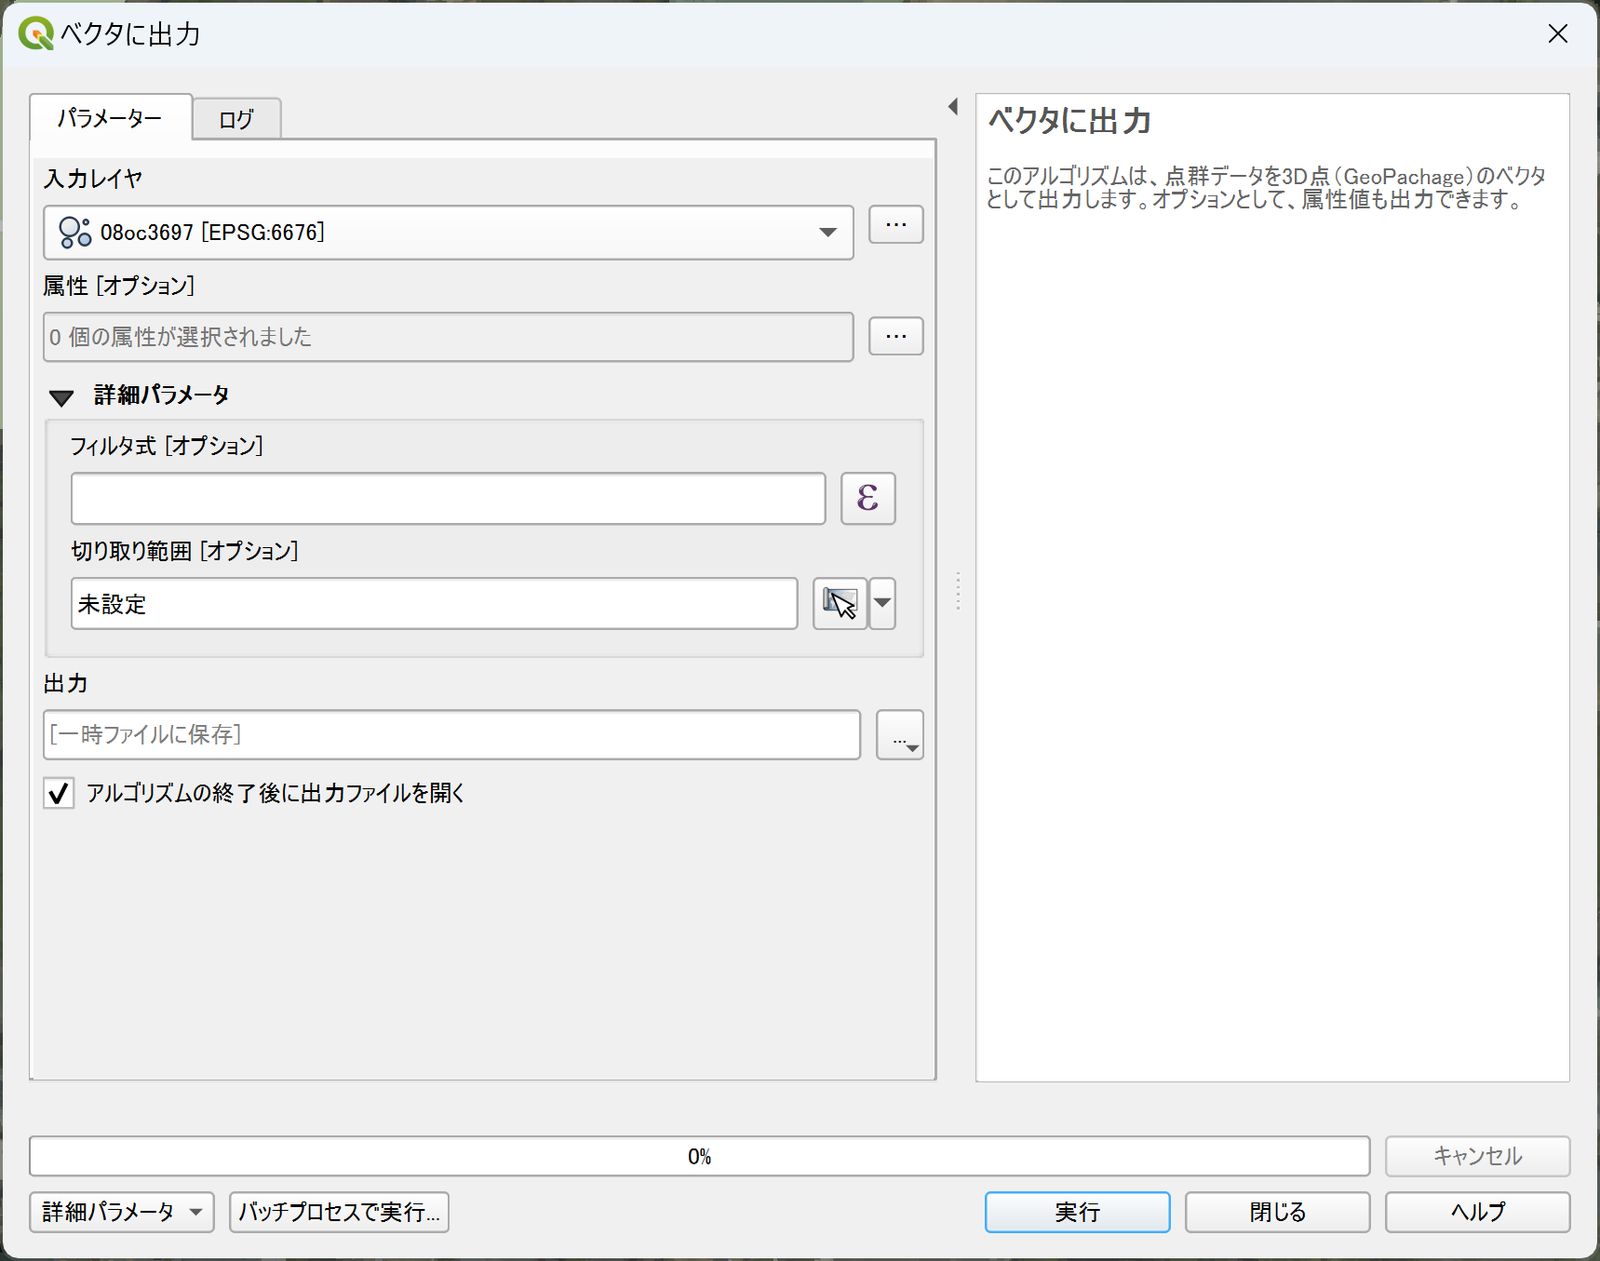Click the フィルタ式 input field

coord(448,498)
